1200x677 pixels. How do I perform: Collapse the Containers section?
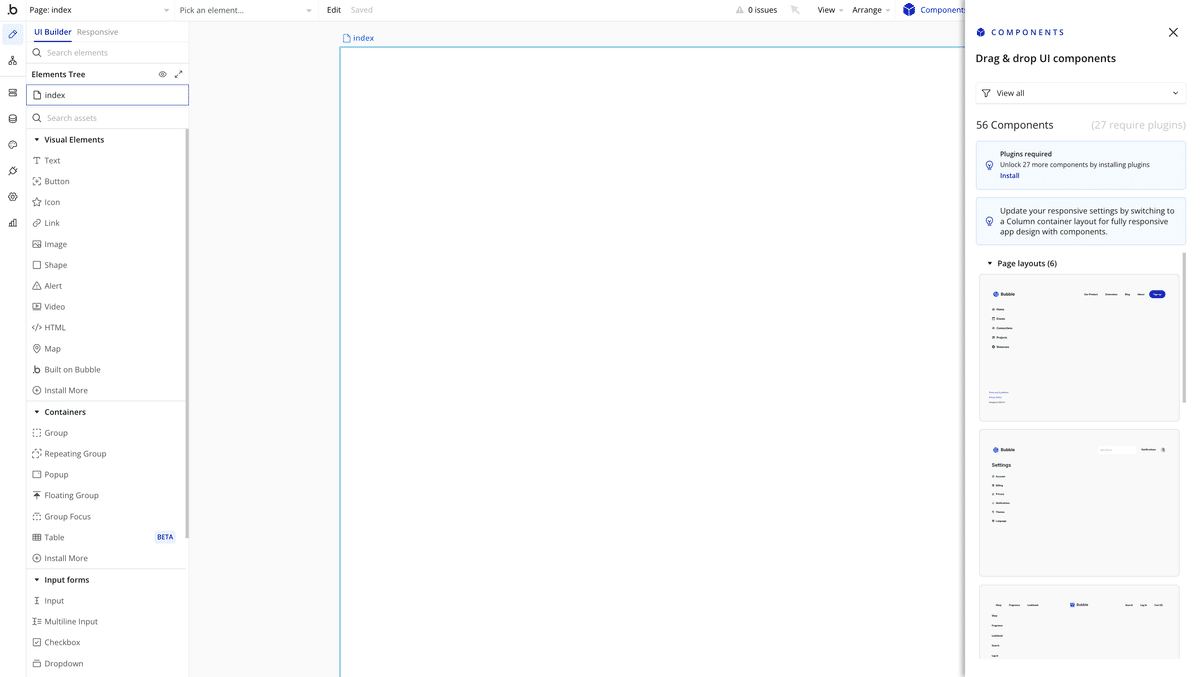coord(37,412)
